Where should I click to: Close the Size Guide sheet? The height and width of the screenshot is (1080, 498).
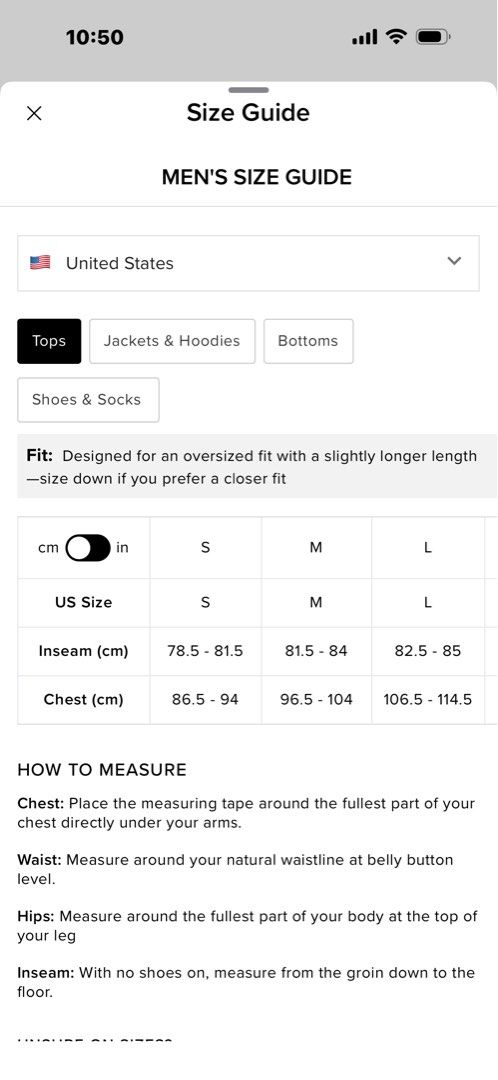pyautogui.click(x=34, y=113)
